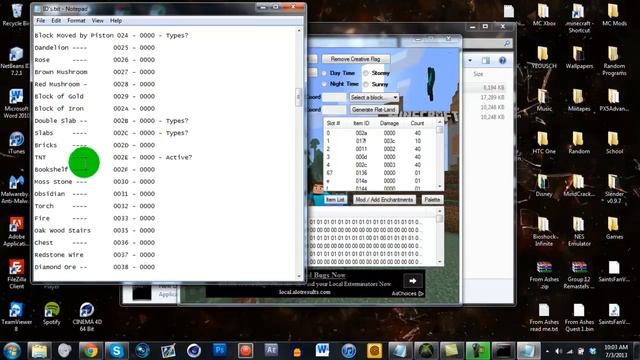Select the Stormy weather radio button
Image resolution: width=640 pixels, height=360 pixels.
coord(366,73)
